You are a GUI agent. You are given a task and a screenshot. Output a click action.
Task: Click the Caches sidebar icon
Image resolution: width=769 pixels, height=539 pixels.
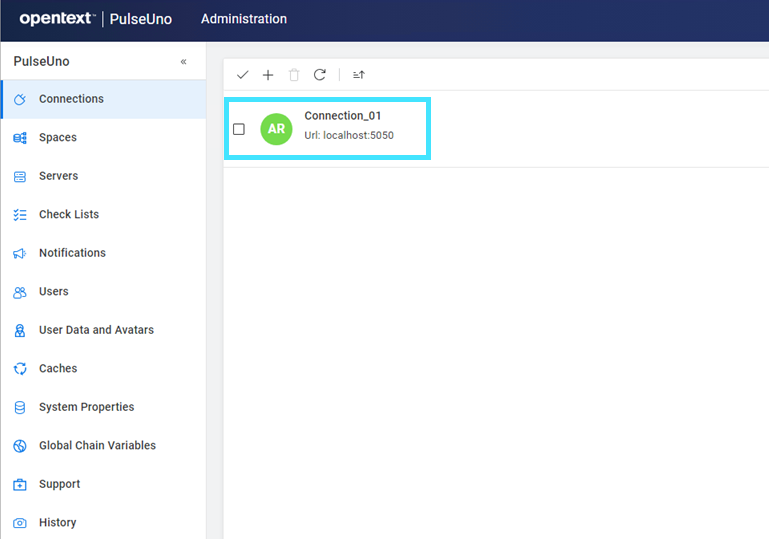20,369
